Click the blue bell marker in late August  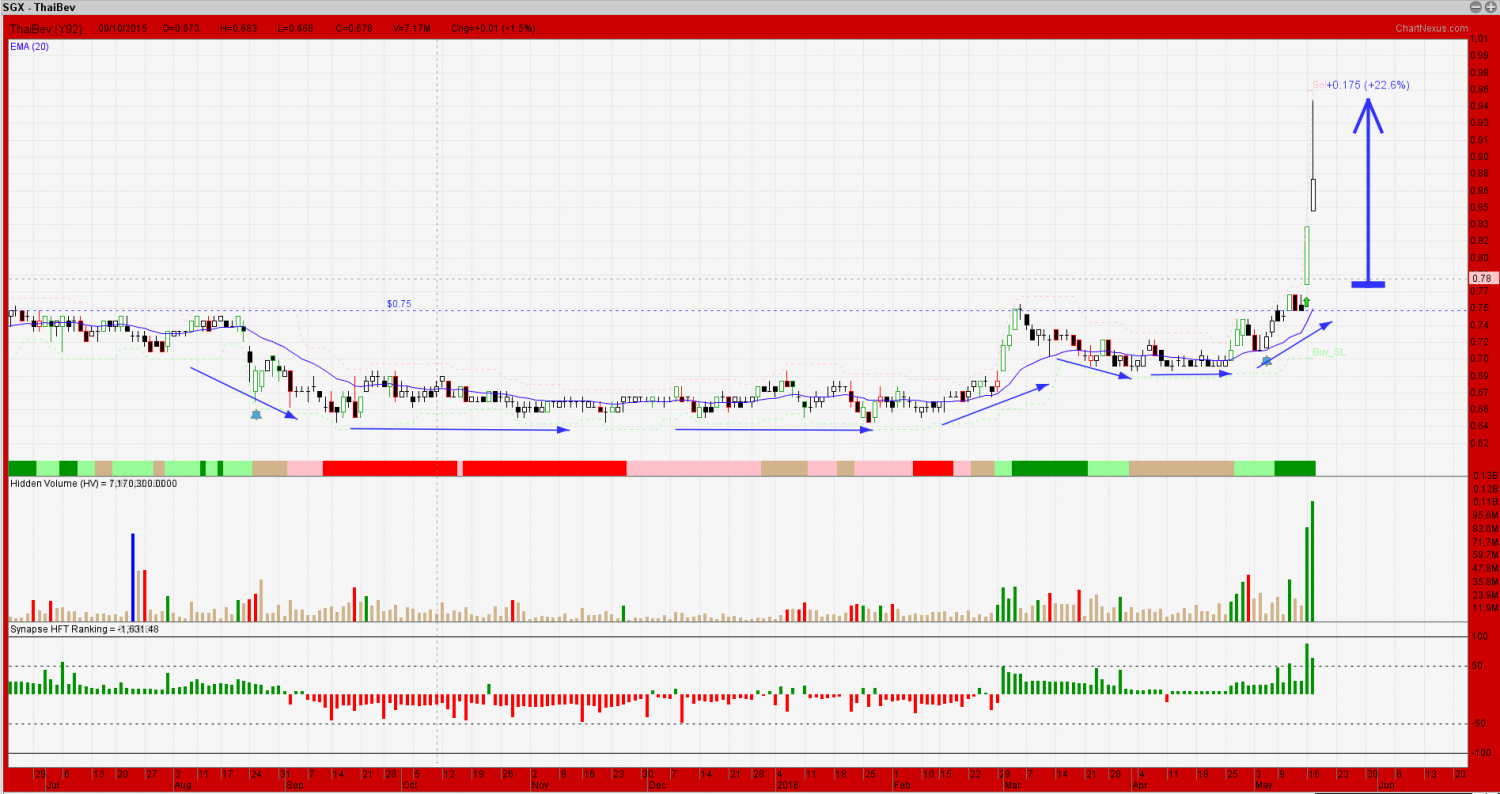[x=256, y=413]
